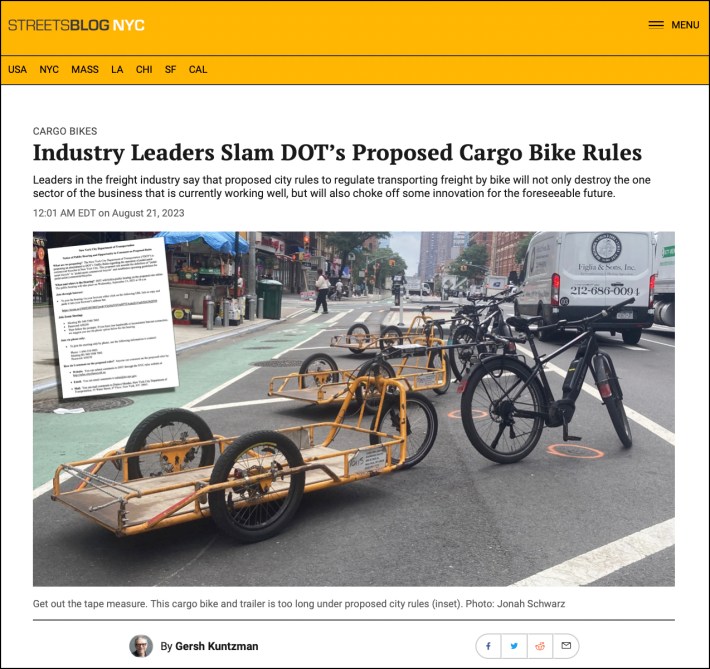
Task: Switch to the MASS edition
Action: 85,70
